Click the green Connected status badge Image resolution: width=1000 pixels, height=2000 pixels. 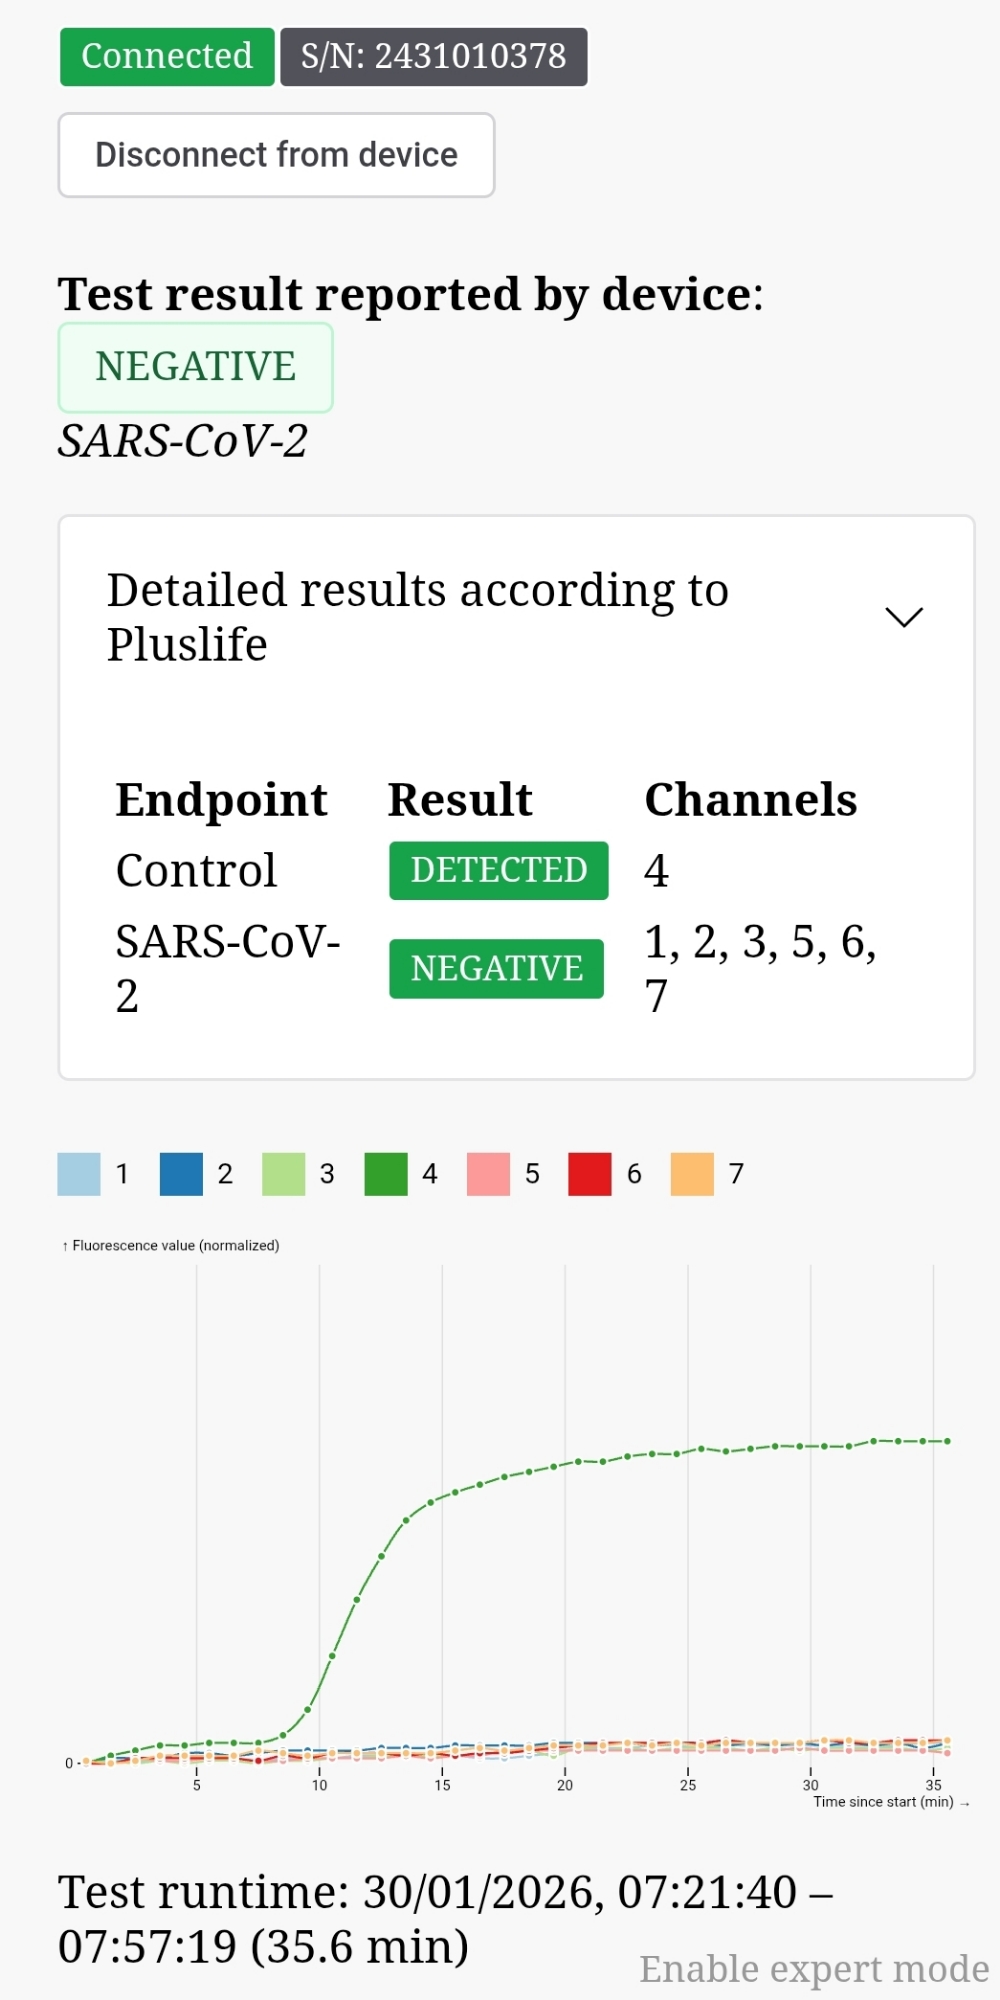tap(167, 57)
